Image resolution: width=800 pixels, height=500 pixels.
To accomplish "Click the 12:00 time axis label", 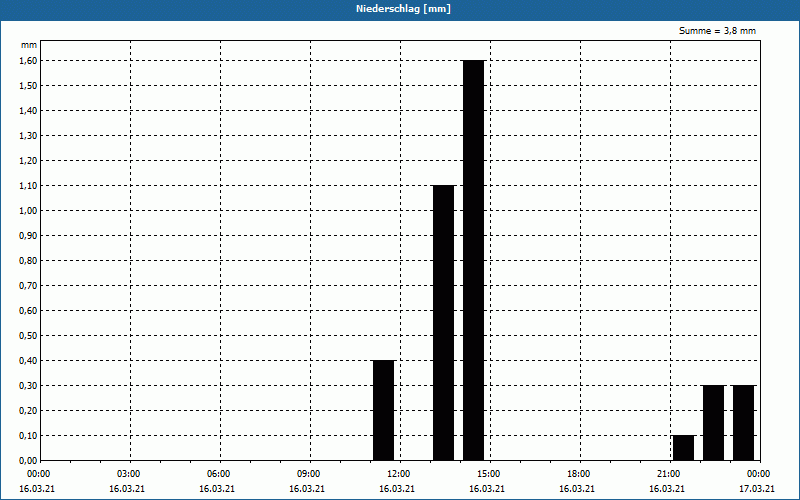I will point(400,474).
